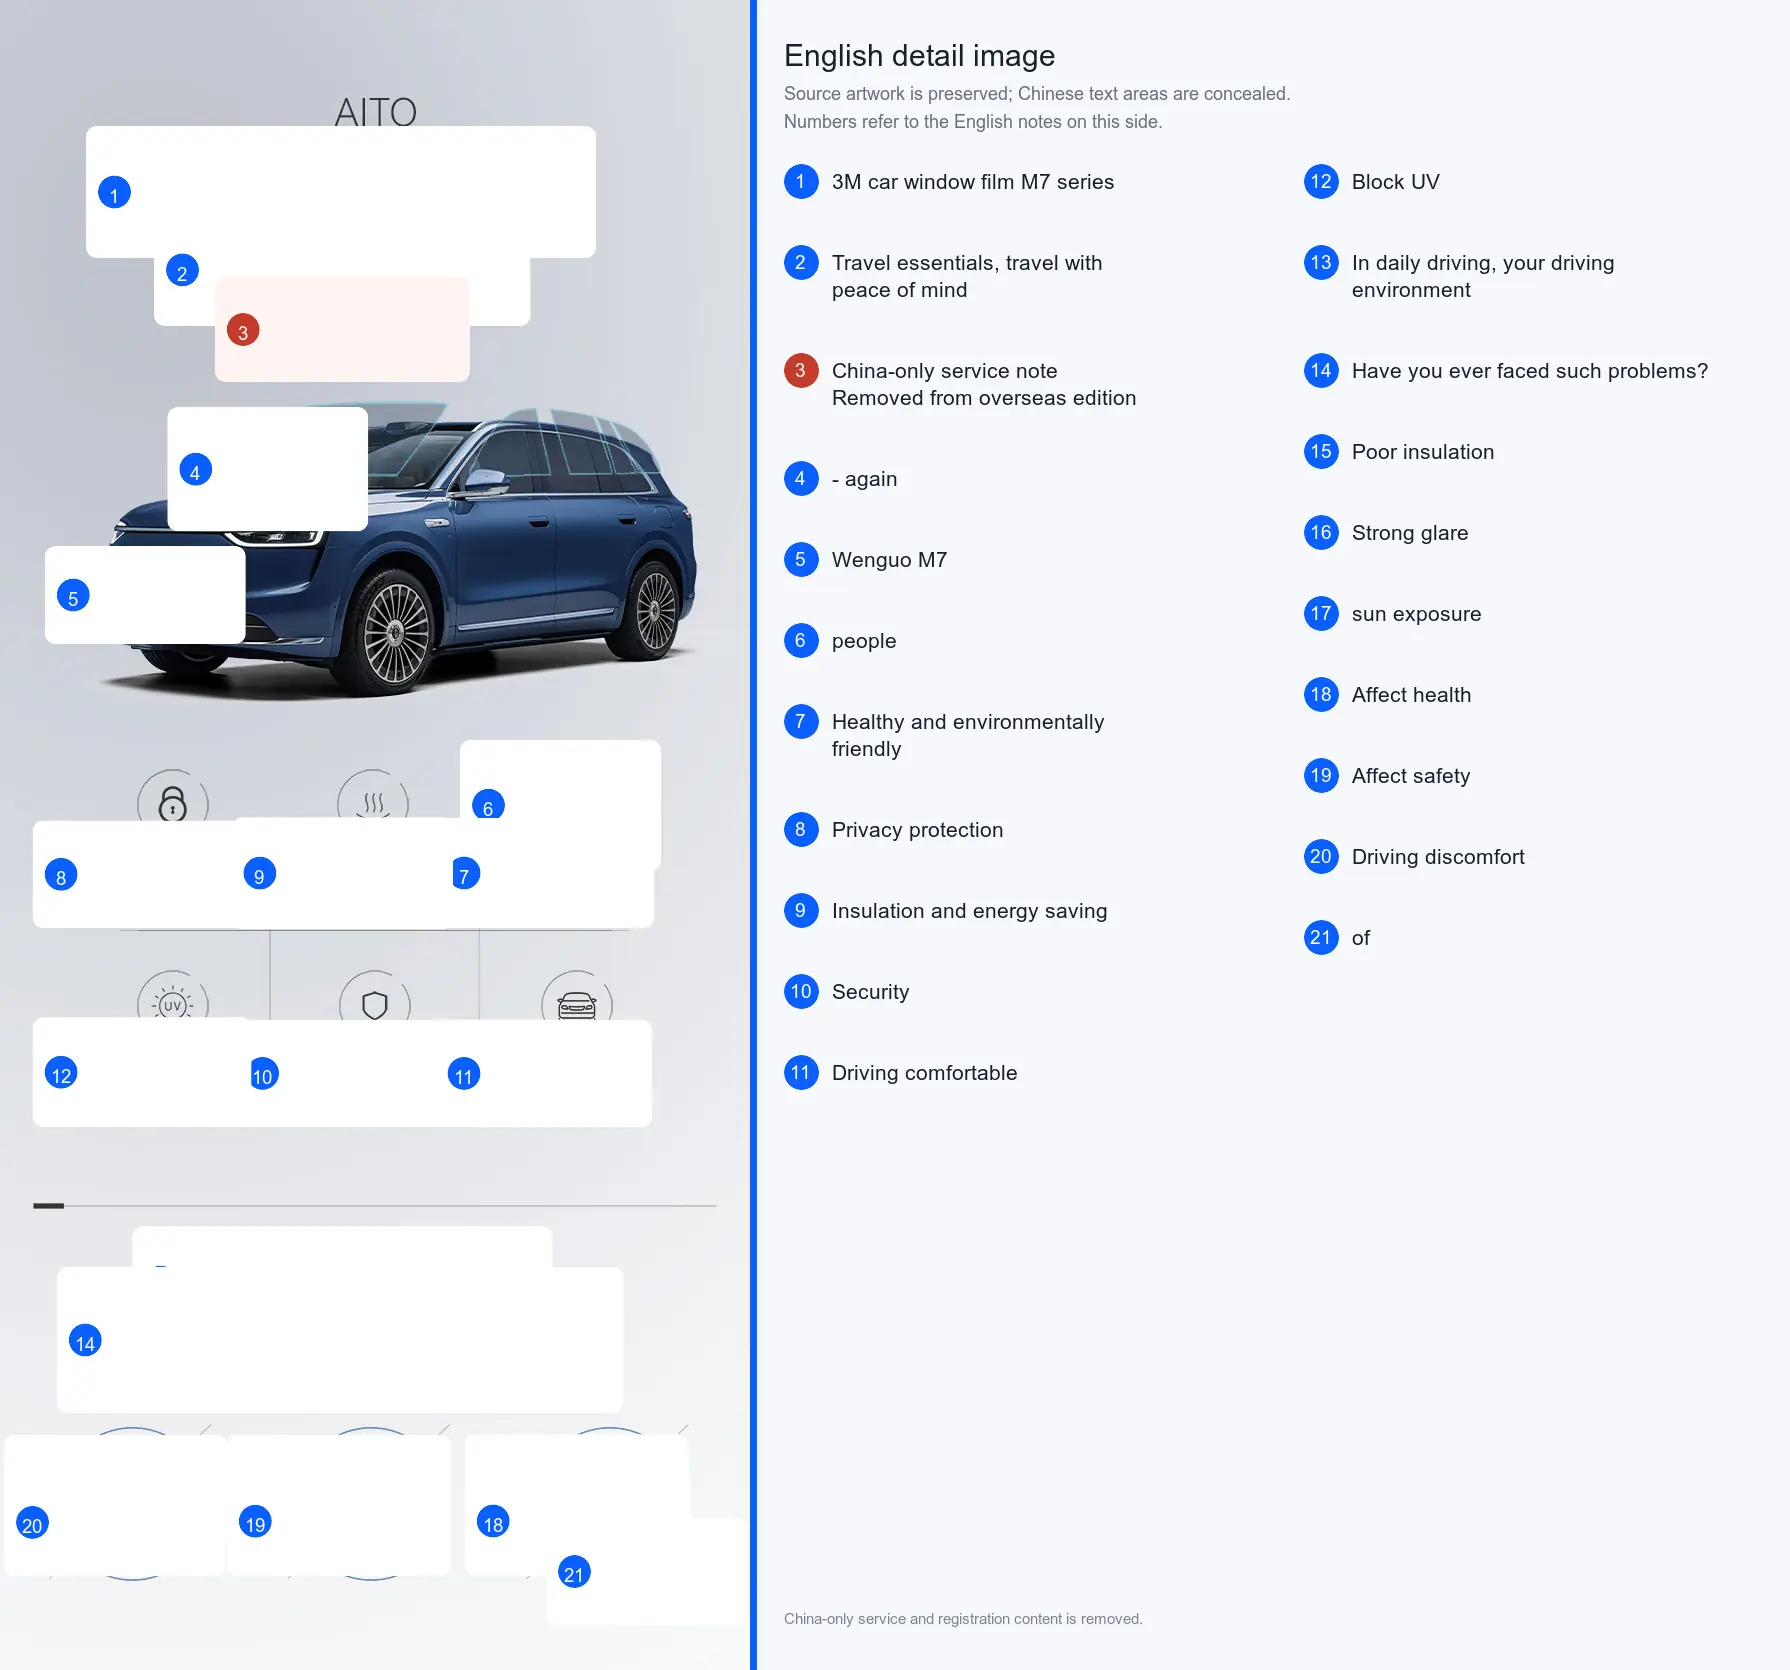Select the 'Poor insulation' entry
The width and height of the screenshot is (1790, 1670).
tap(1423, 452)
